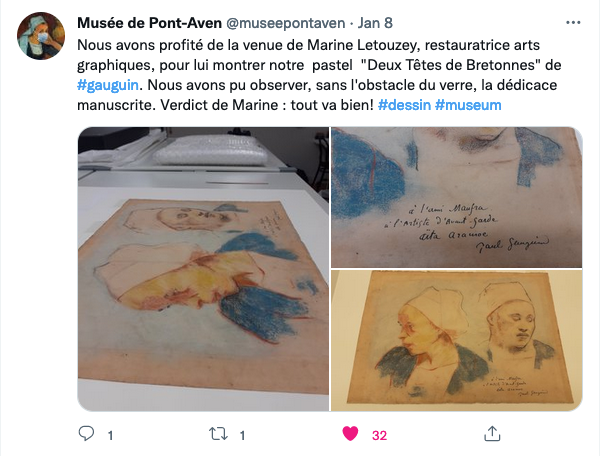Open the Jan 8 timestamp link
Screen dimensions: 600x456
[x=375, y=23]
